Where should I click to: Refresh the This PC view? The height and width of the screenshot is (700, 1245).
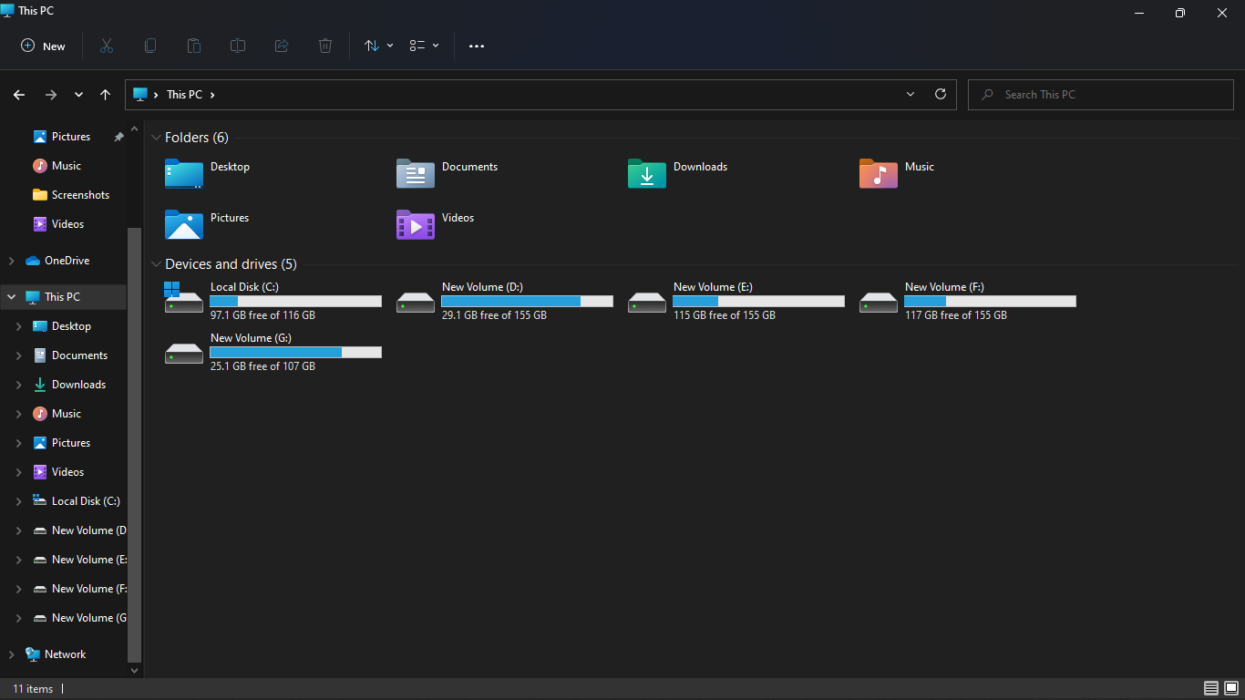(940, 94)
